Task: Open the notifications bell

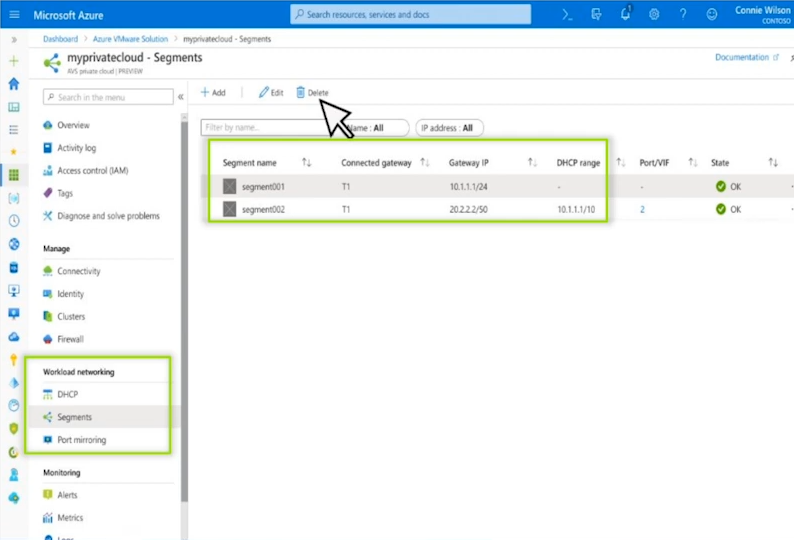Action: [x=625, y=14]
